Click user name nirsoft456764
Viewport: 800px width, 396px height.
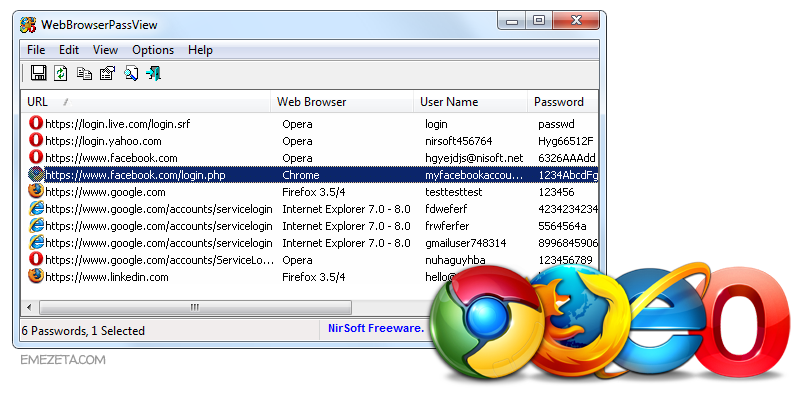(459, 141)
